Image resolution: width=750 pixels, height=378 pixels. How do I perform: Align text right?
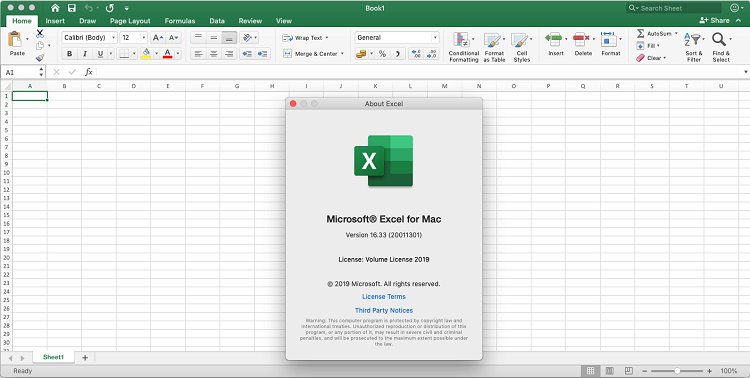[x=229, y=54]
